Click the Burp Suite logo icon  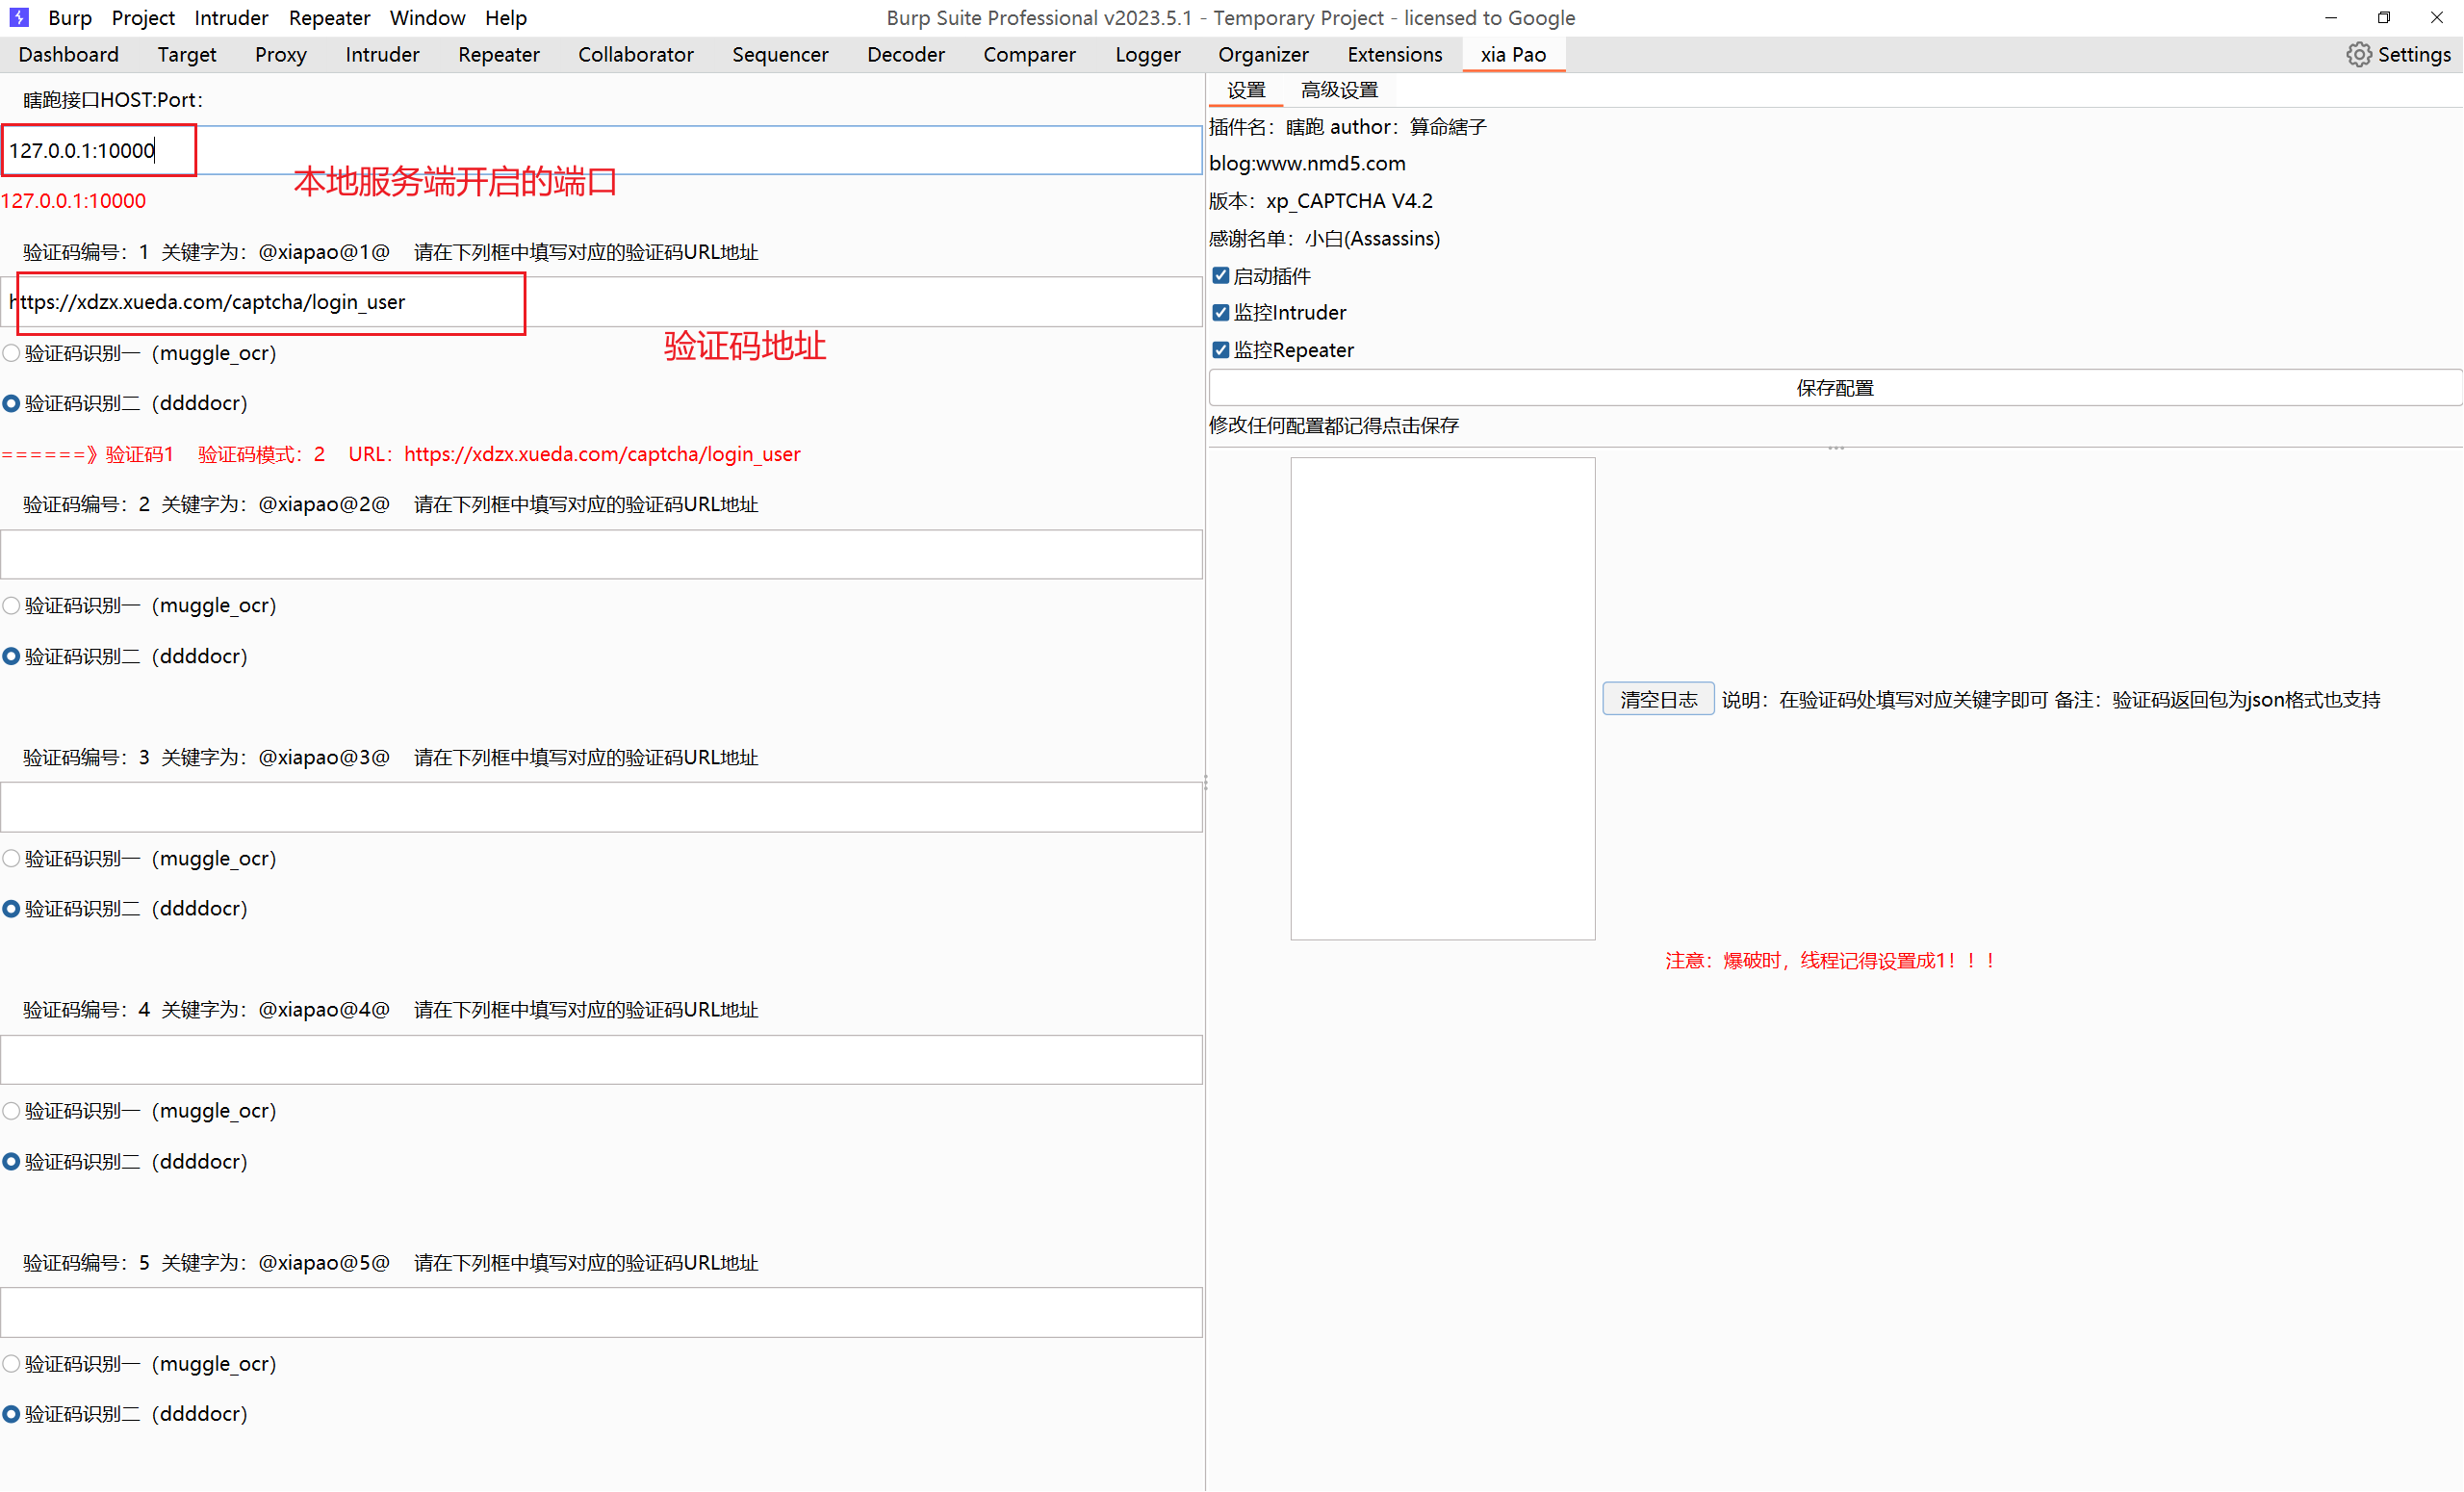click(x=19, y=17)
